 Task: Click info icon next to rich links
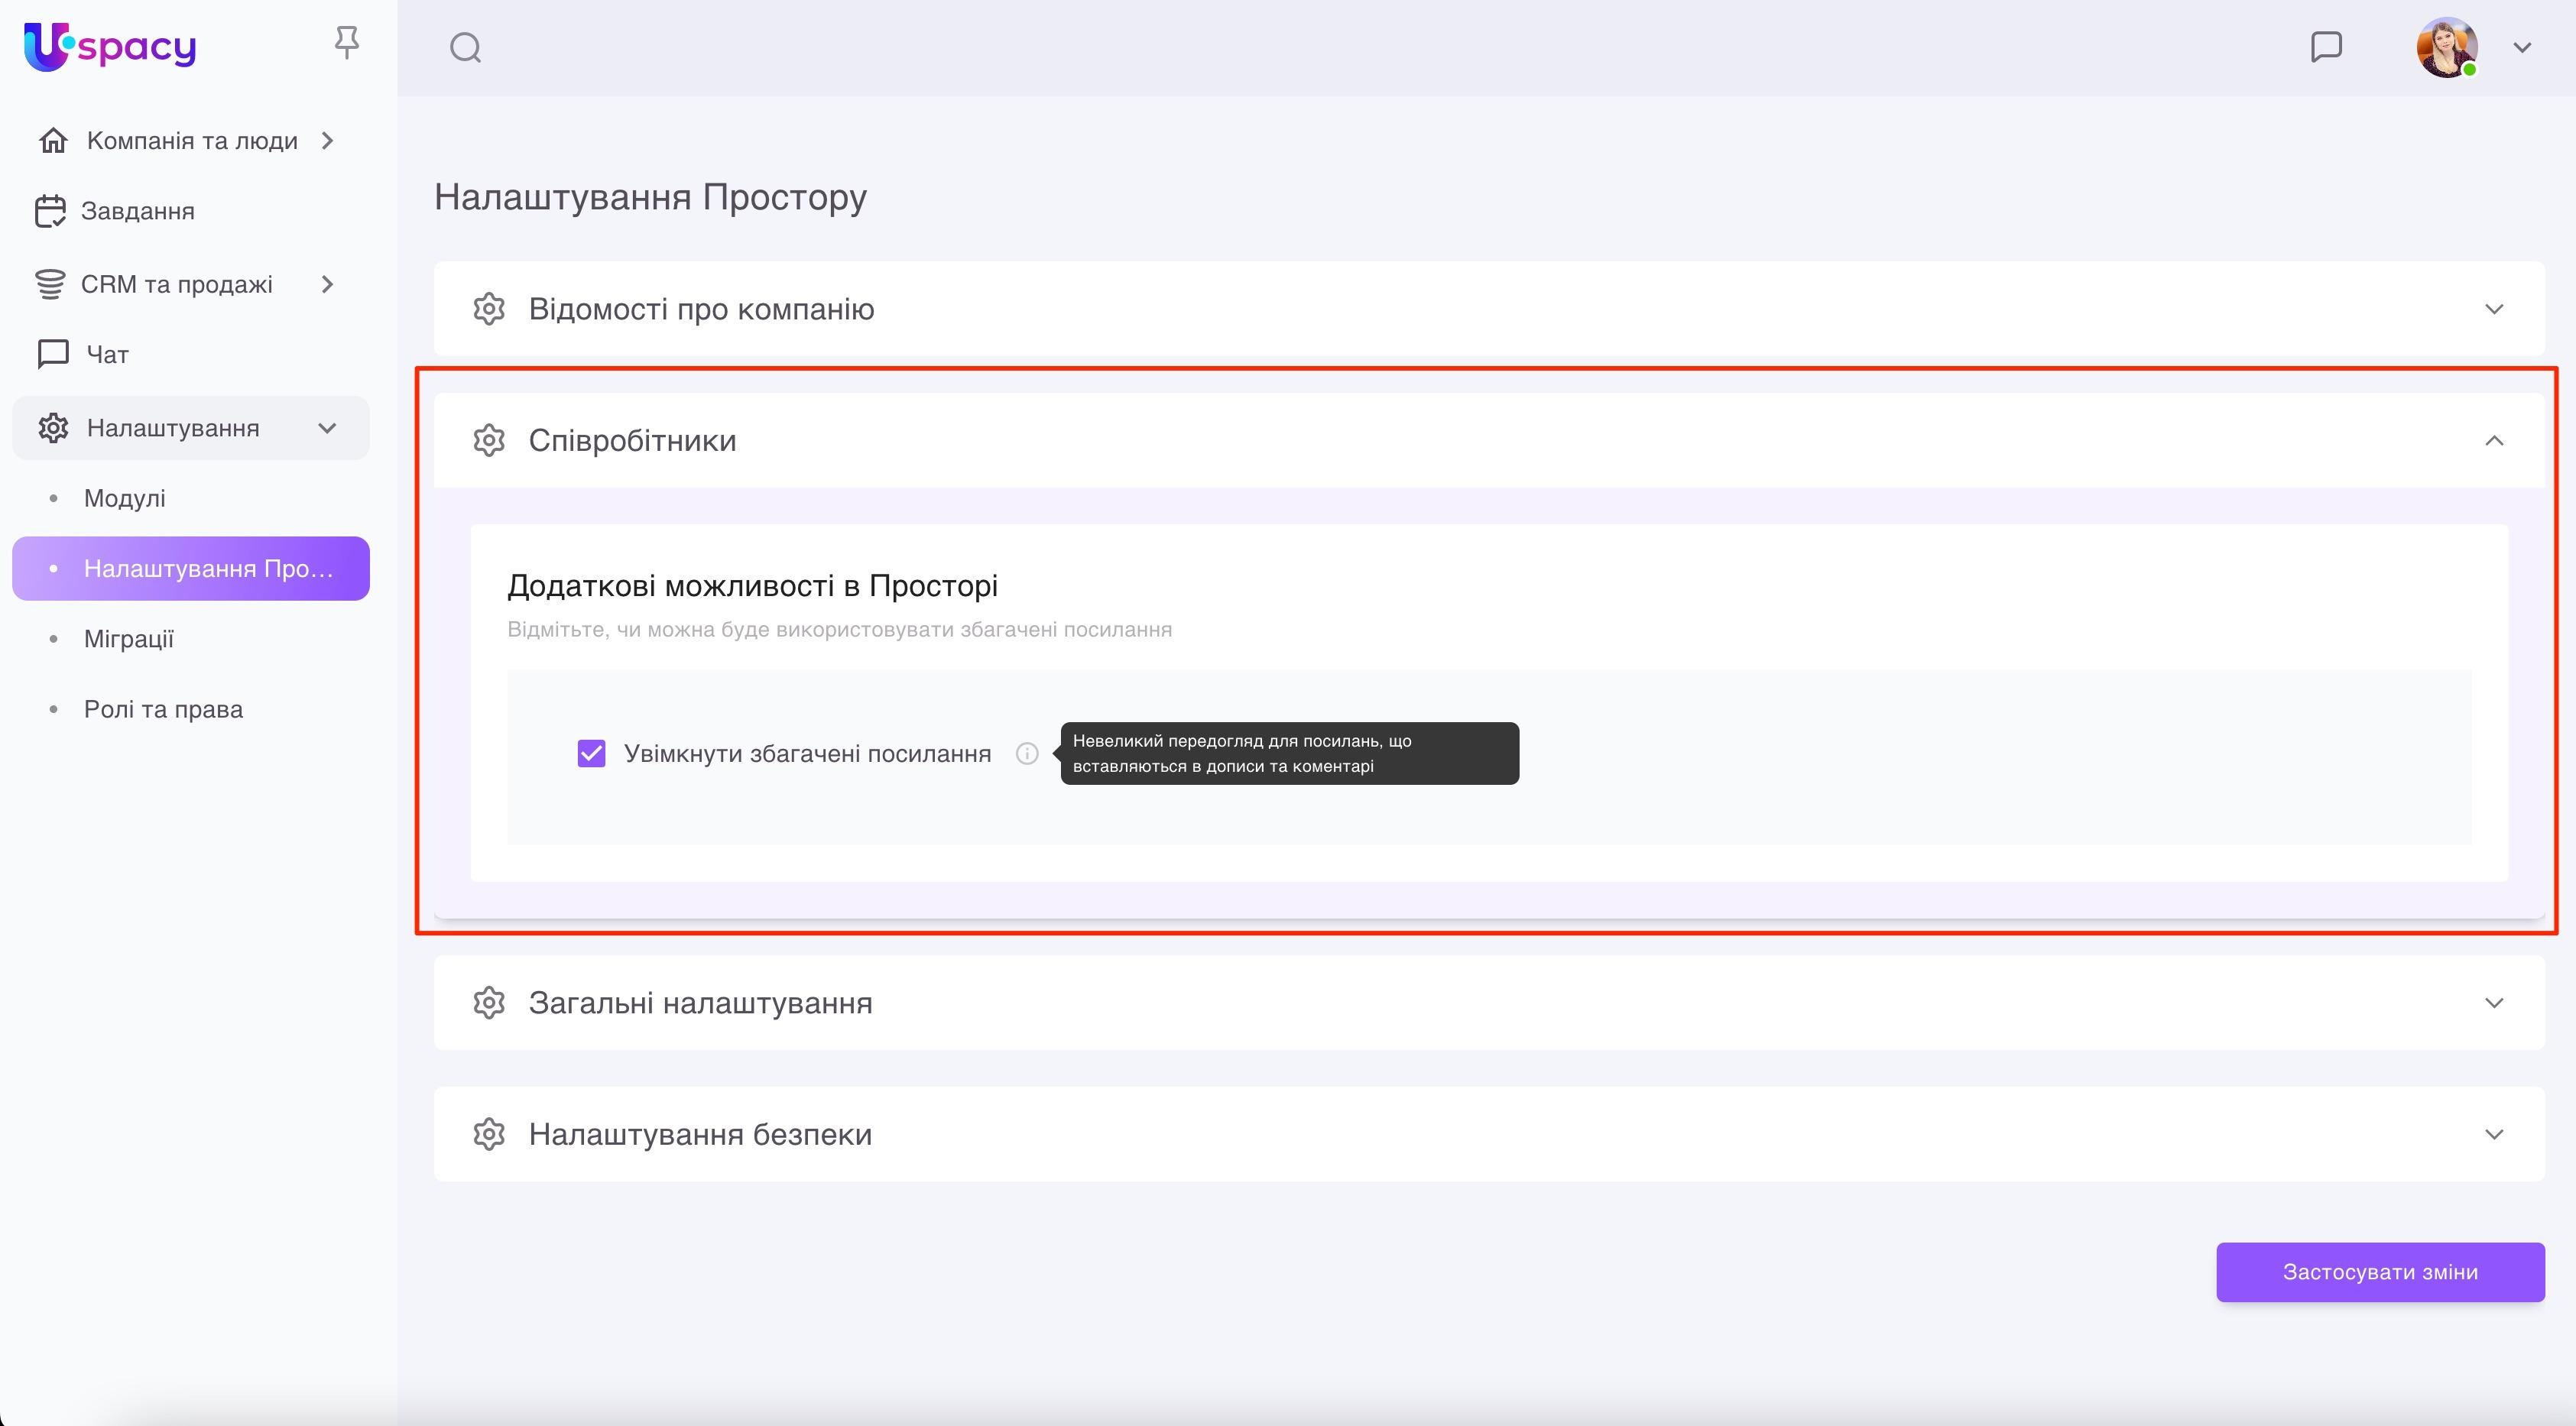[x=1027, y=754]
